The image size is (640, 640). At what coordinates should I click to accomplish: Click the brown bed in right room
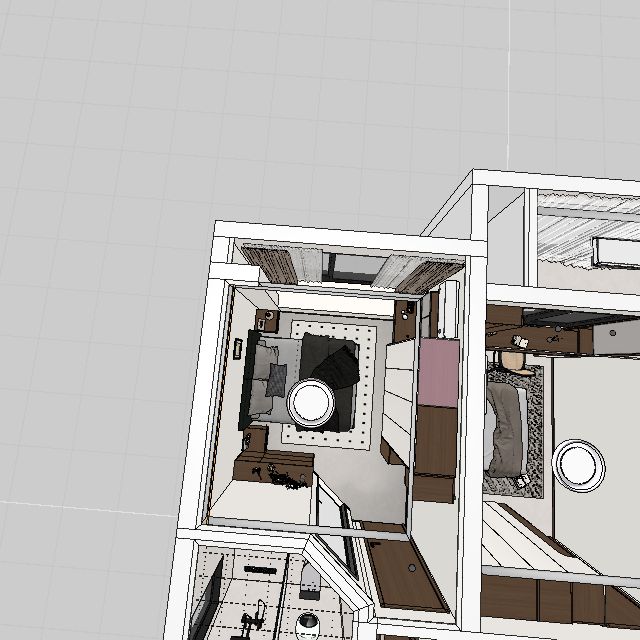coord(507,430)
